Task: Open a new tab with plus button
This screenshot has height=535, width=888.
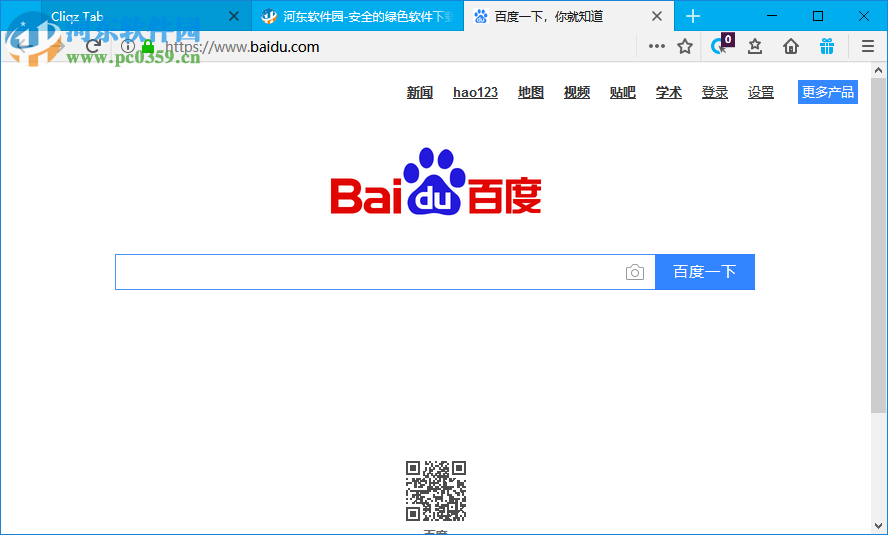Action: [693, 16]
